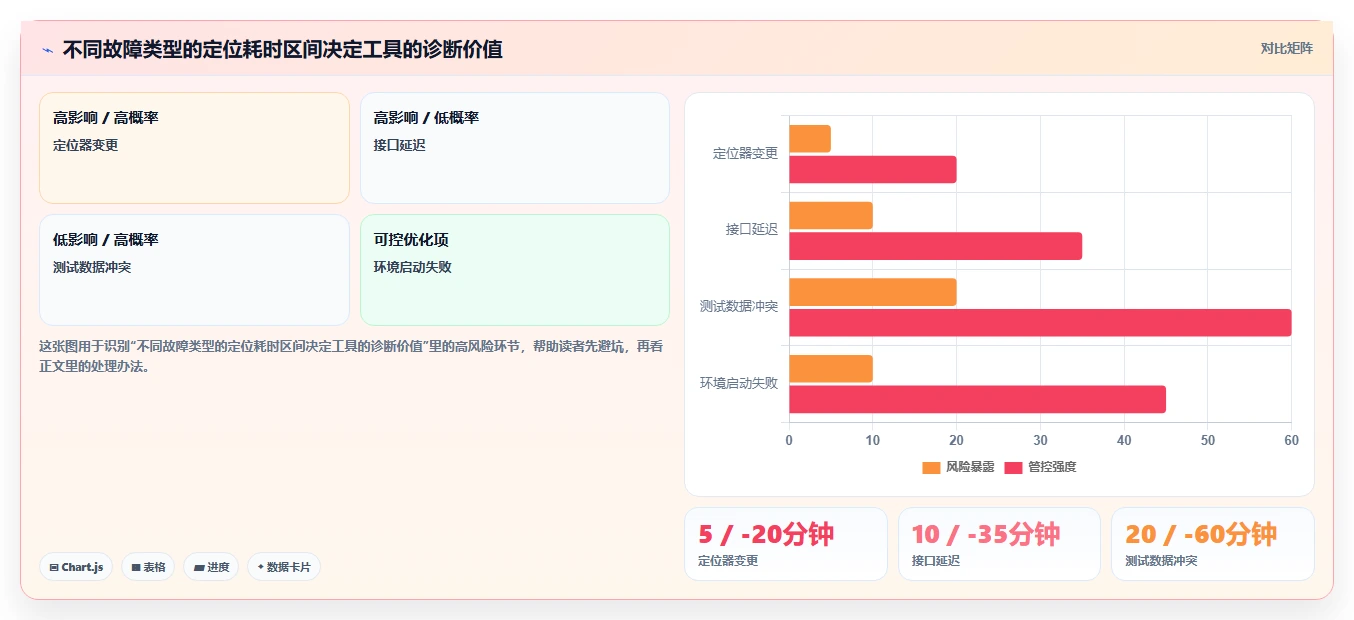Select the 数据卡片 chip

pyautogui.click(x=284, y=567)
